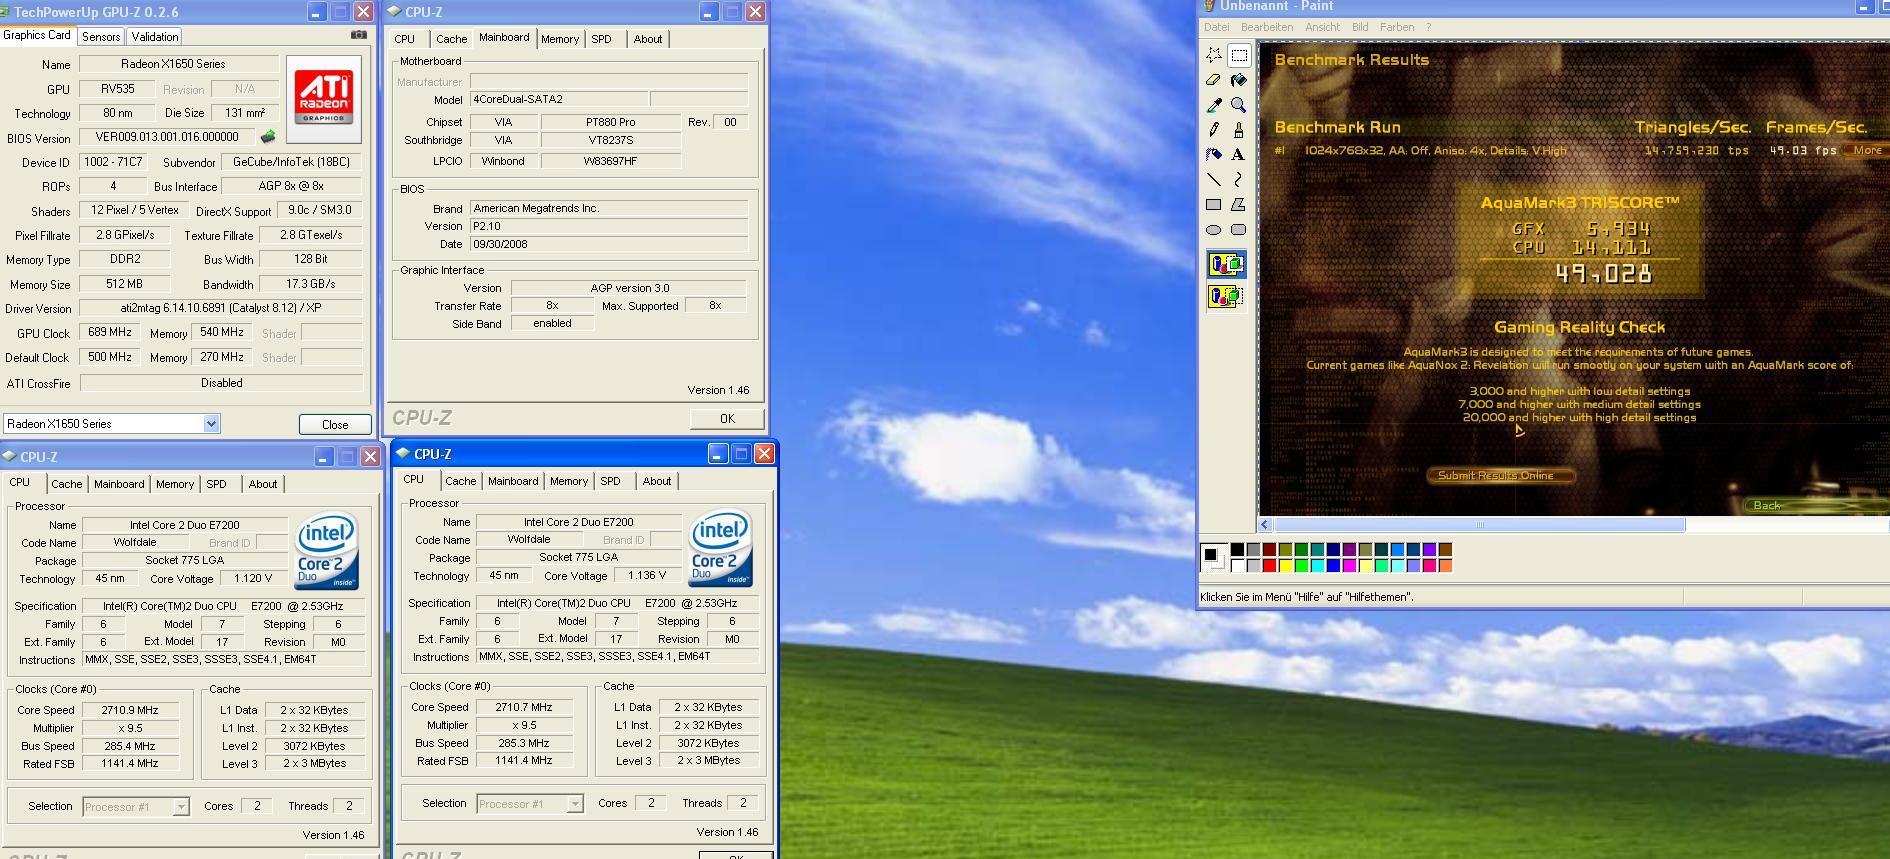This screenshot has height=859, width=1890.
Task: Open the Datei menu in Paint
Action: coord(1217,27)
